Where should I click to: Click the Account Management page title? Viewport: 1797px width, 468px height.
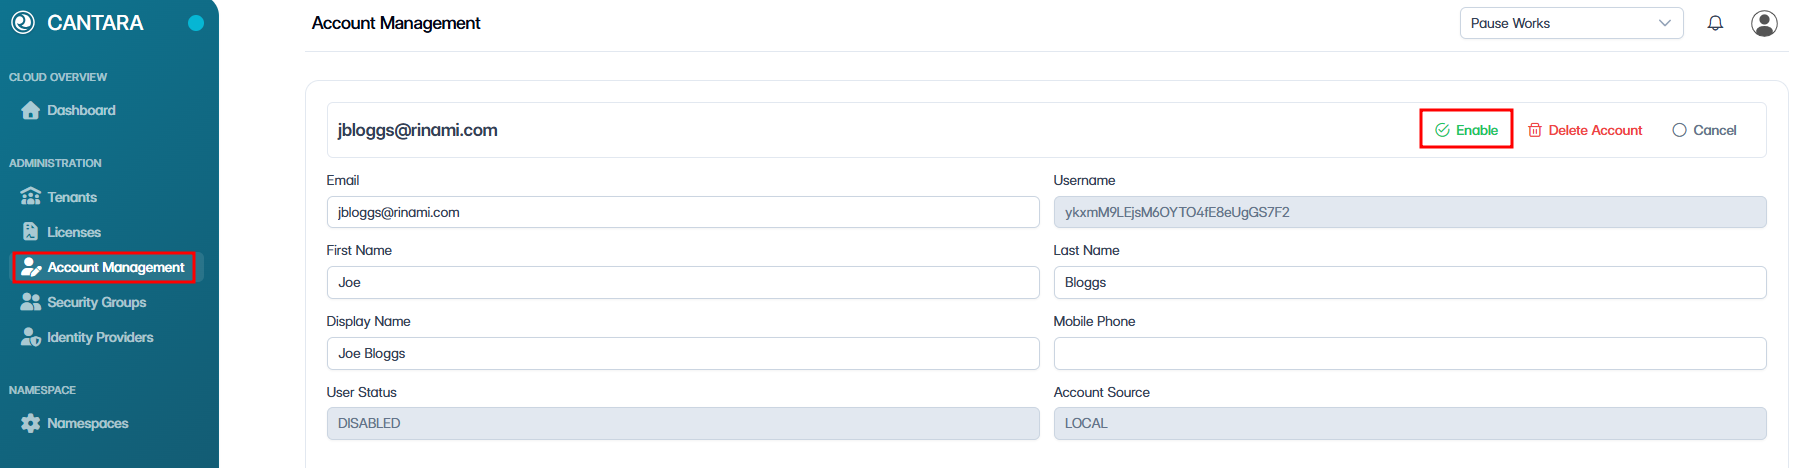pyautogui.click(x=396, y=23)
